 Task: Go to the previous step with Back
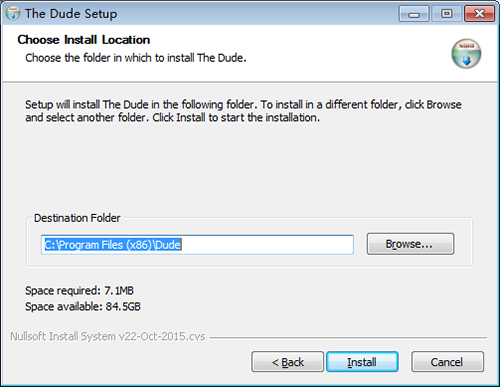tap(287, 362)
